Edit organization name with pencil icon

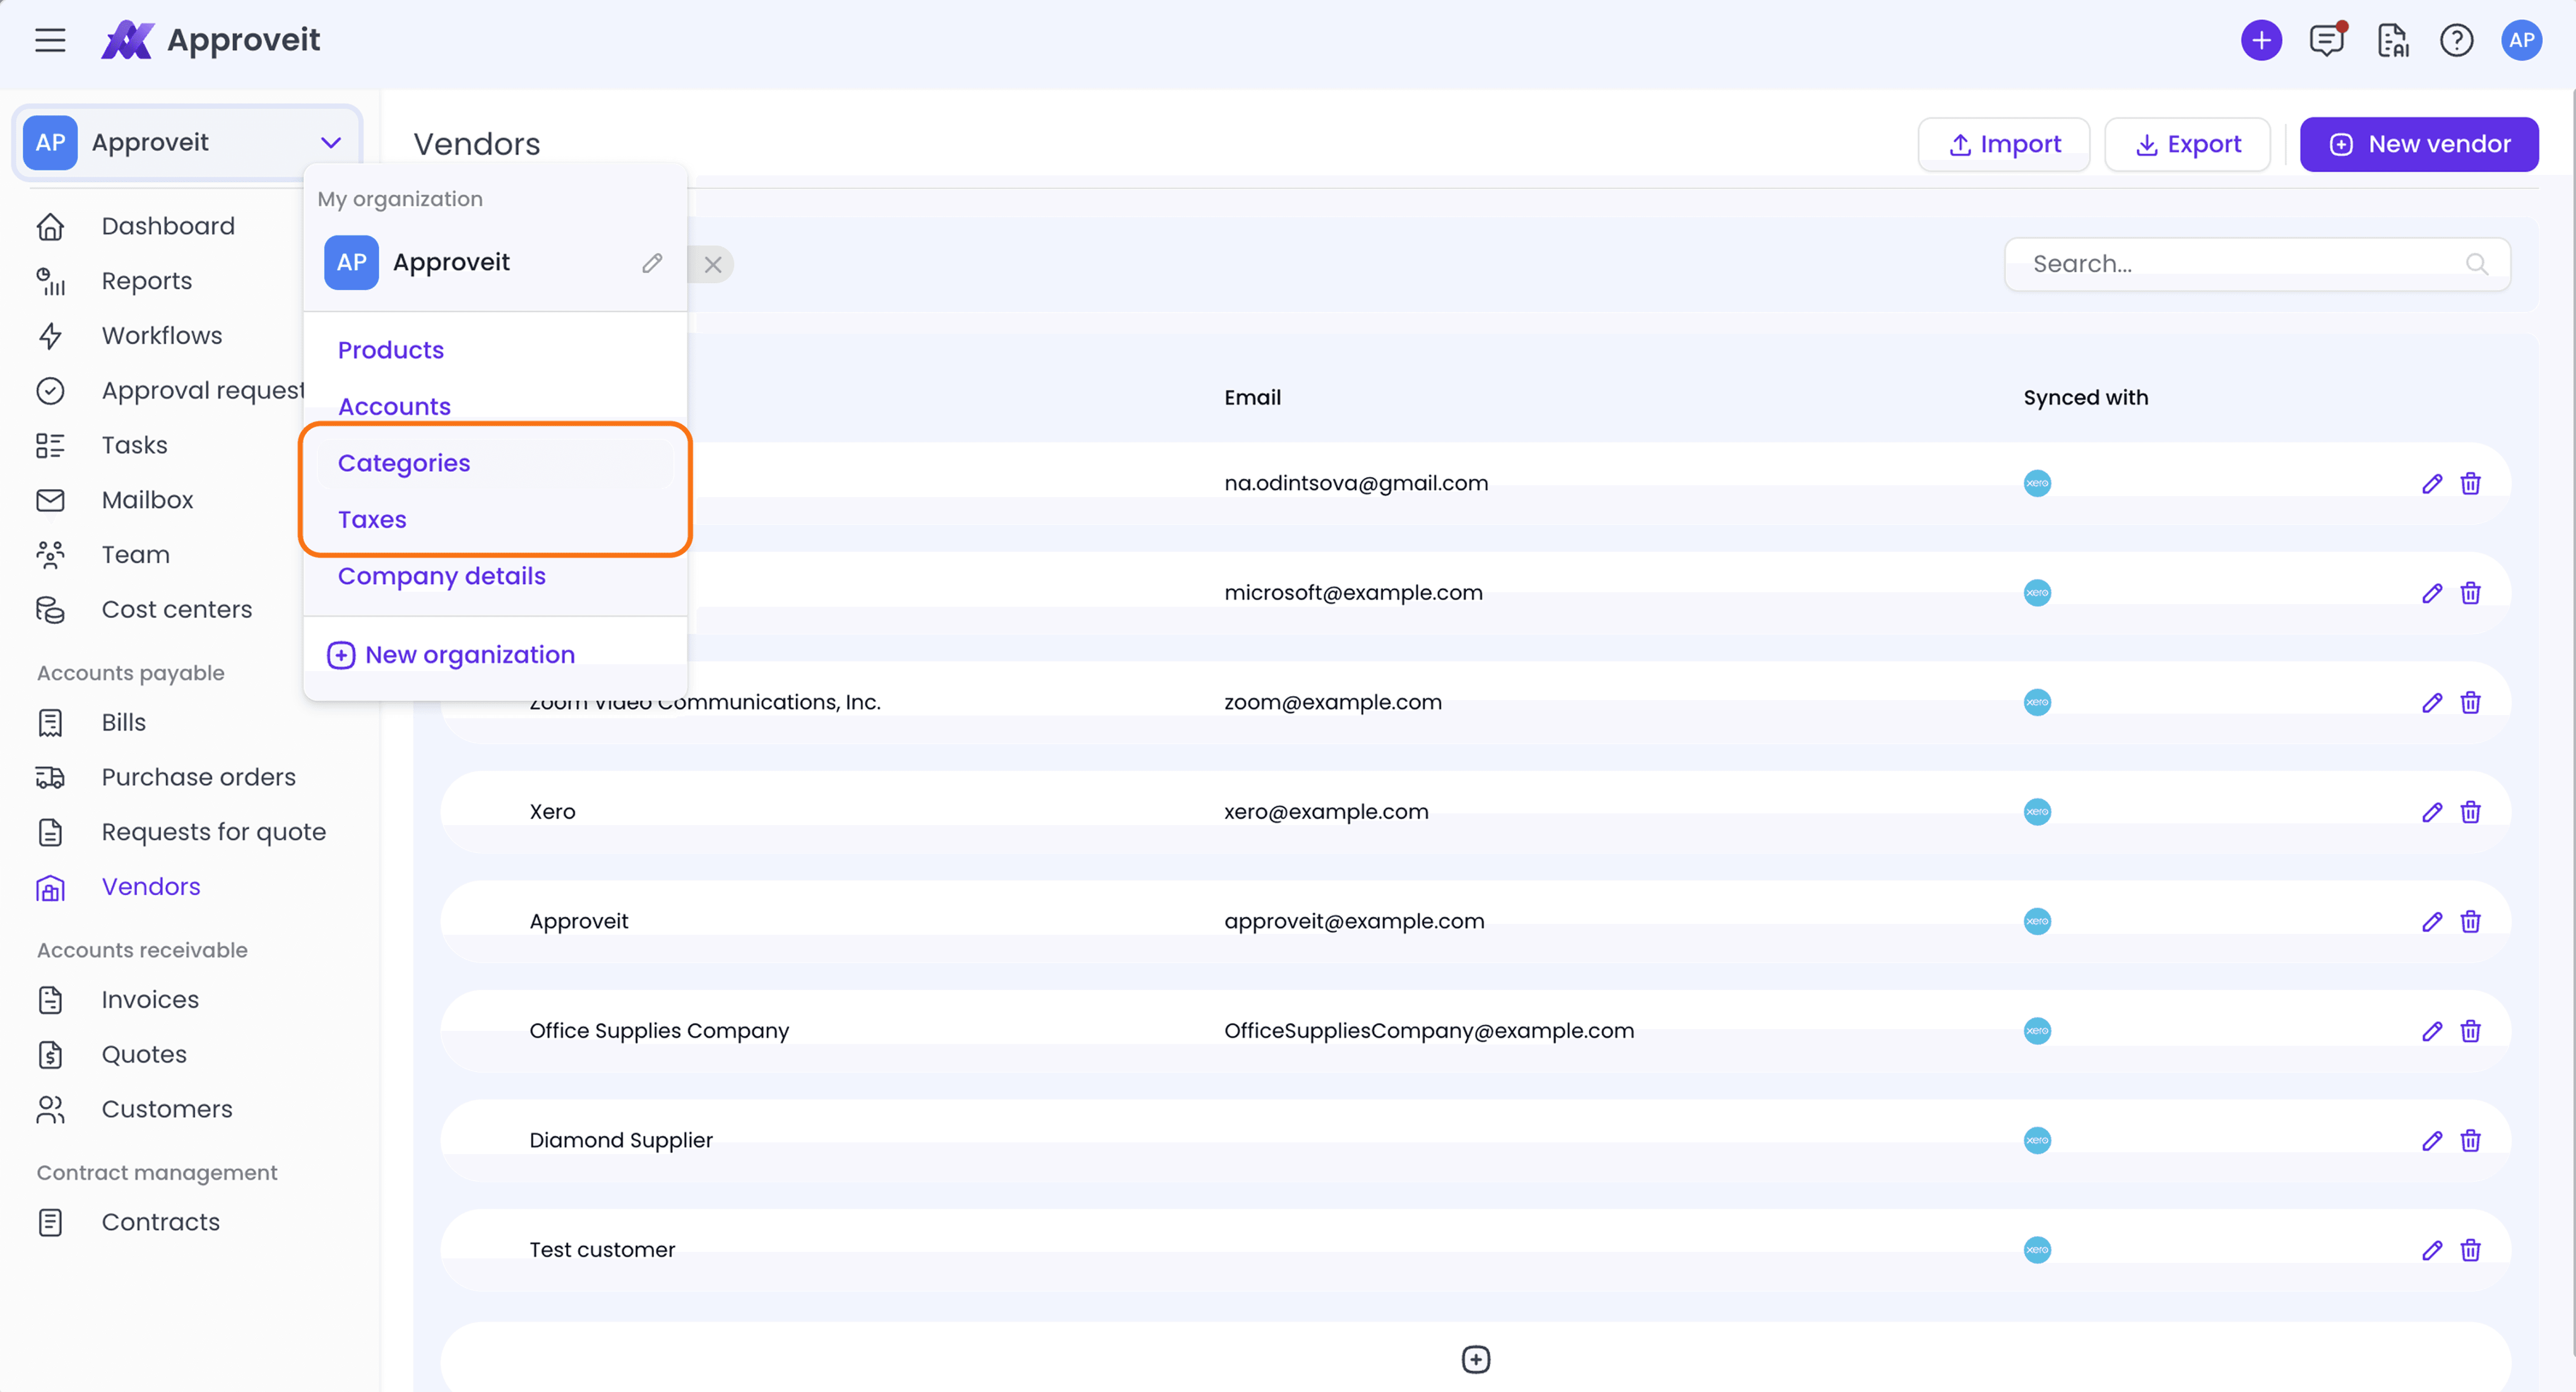[652, 263]
